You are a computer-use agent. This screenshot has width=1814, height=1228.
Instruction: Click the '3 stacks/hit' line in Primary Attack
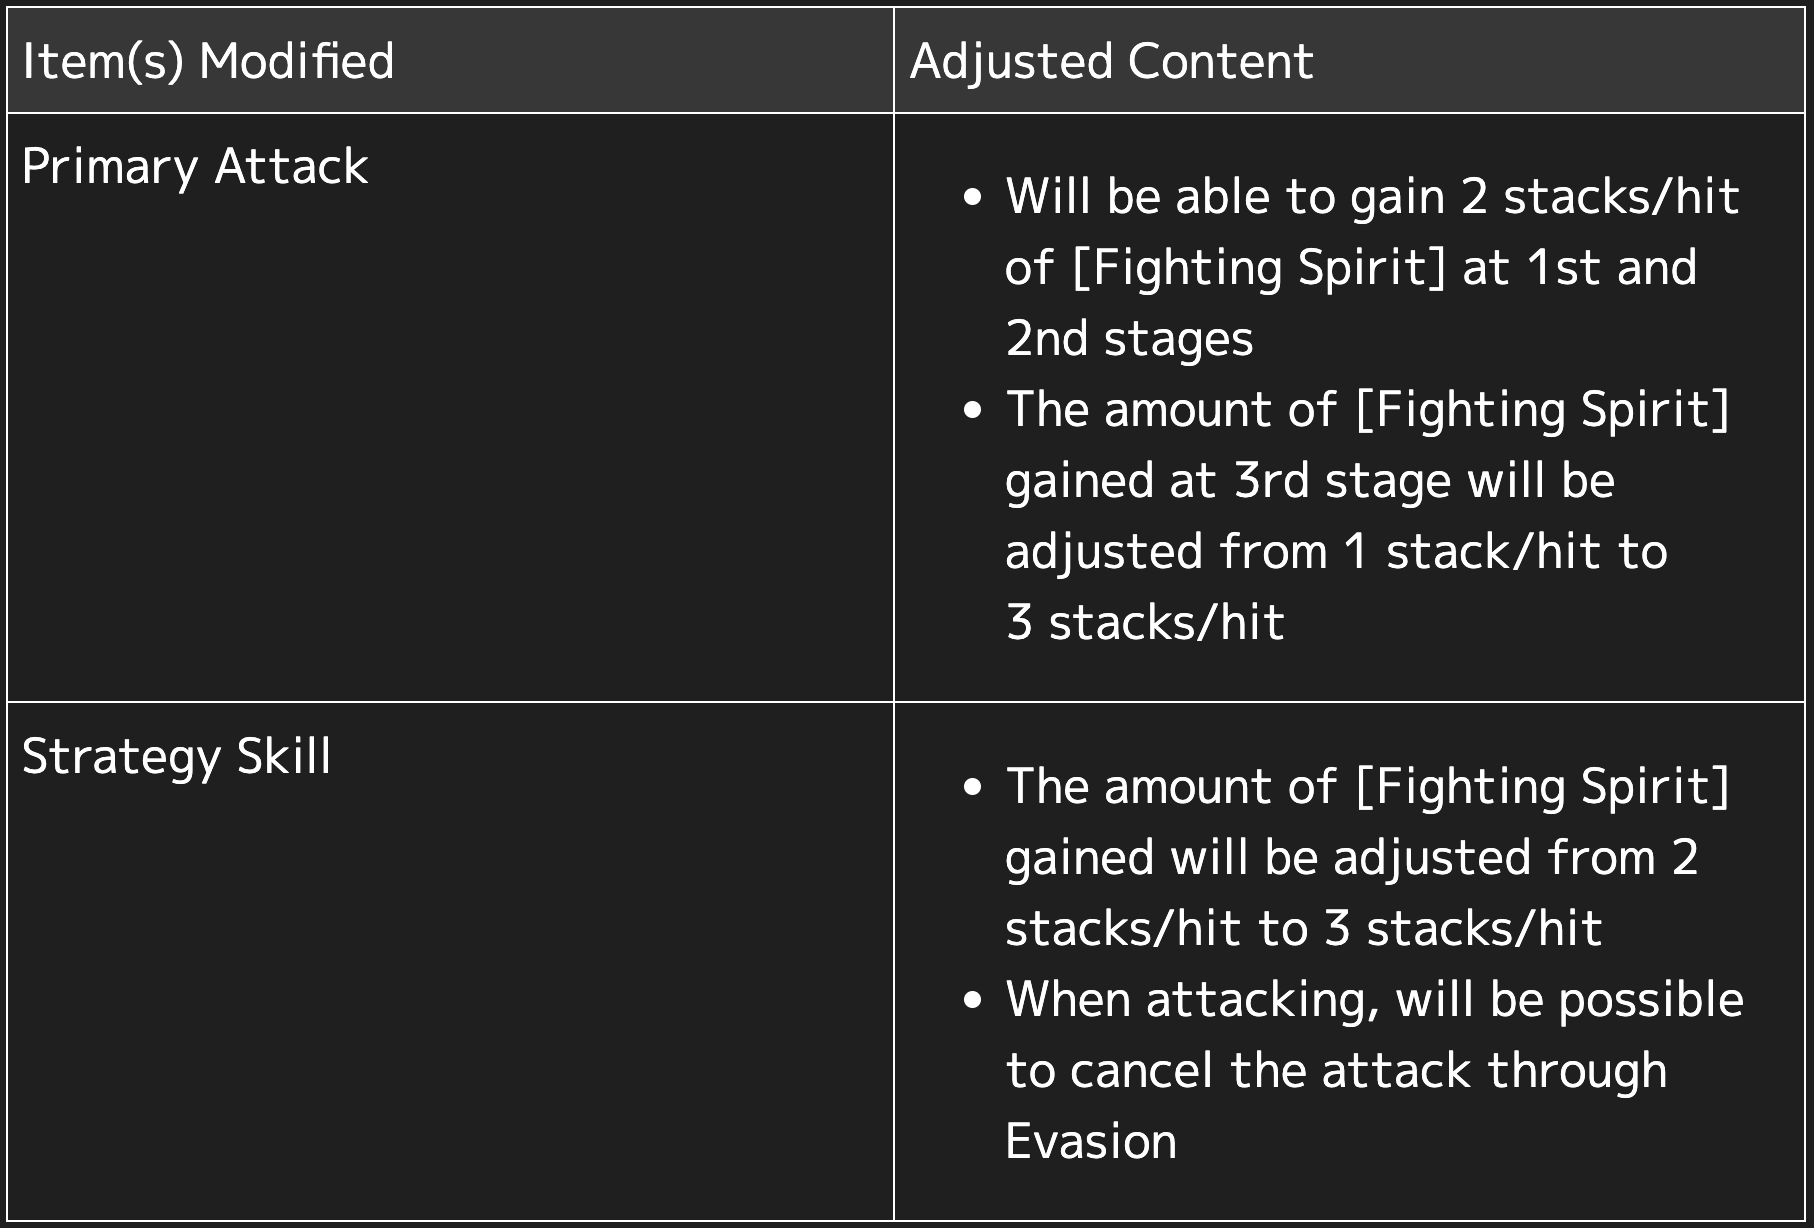point(1145,622)
